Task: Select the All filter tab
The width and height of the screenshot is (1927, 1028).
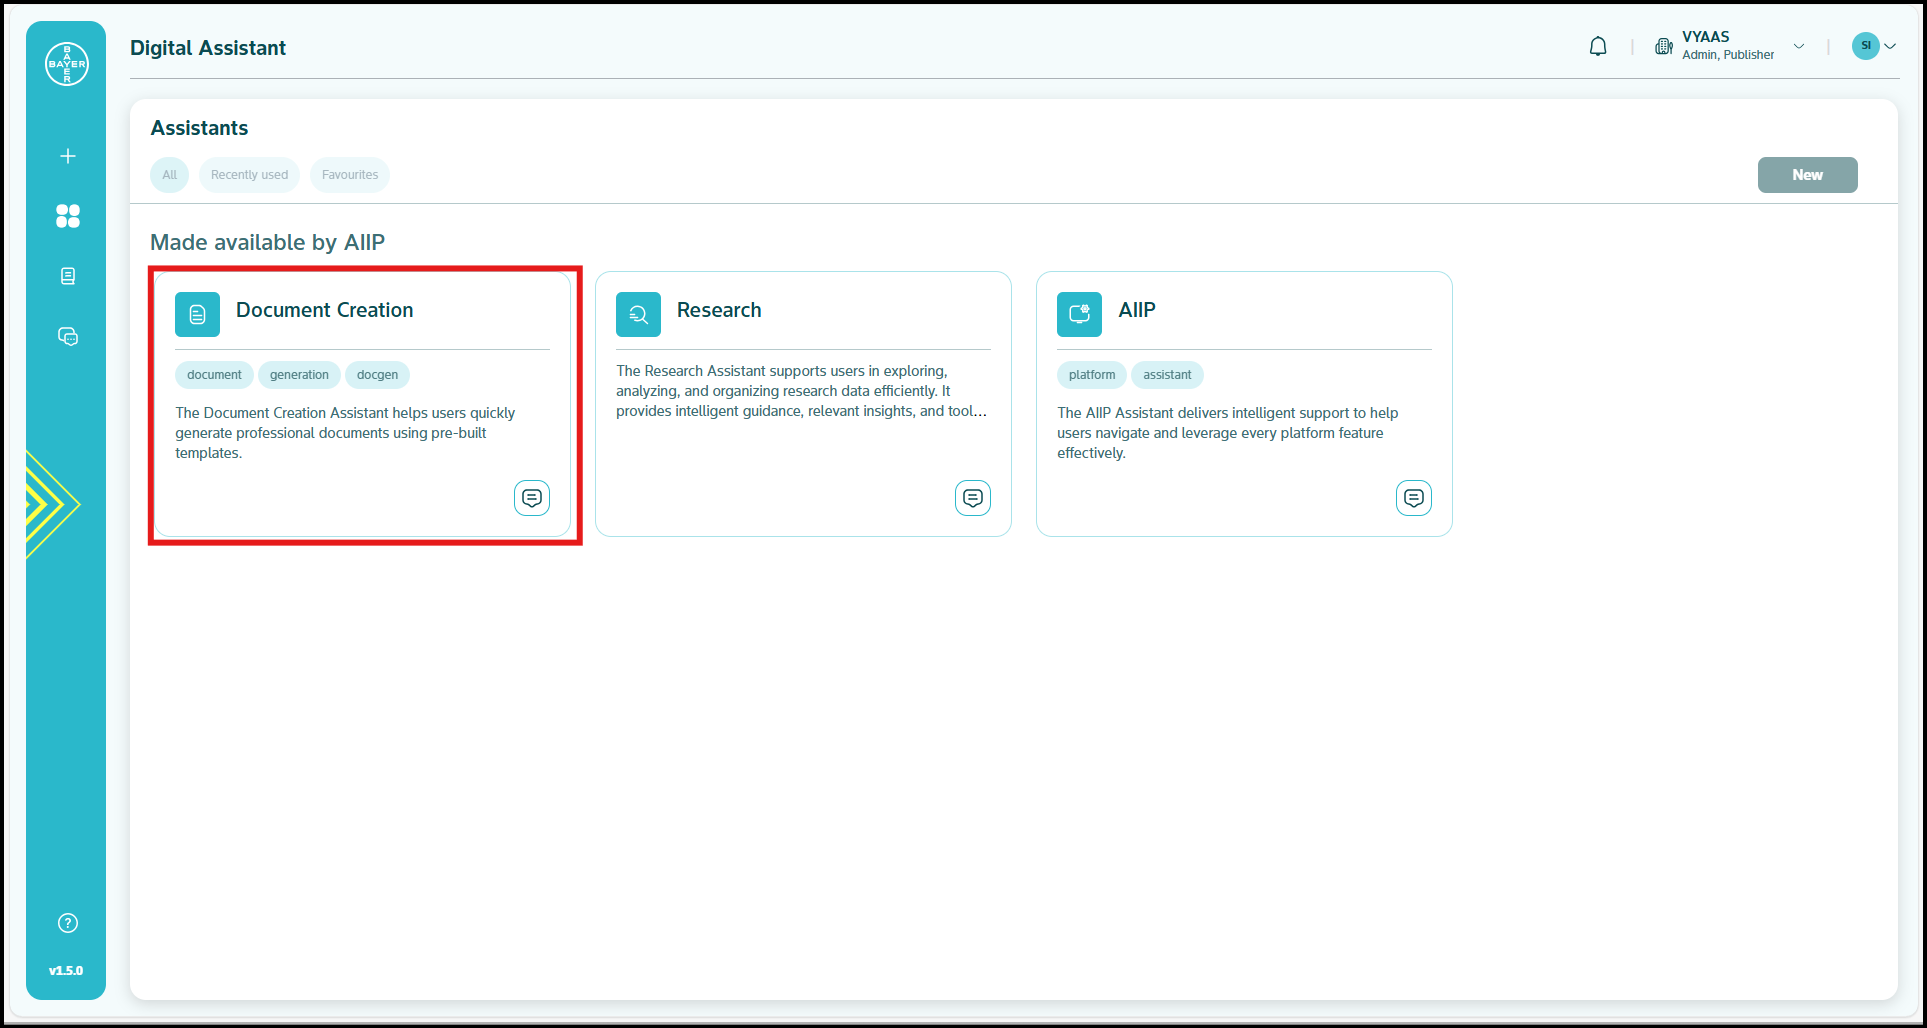Action: click(170, 175)
